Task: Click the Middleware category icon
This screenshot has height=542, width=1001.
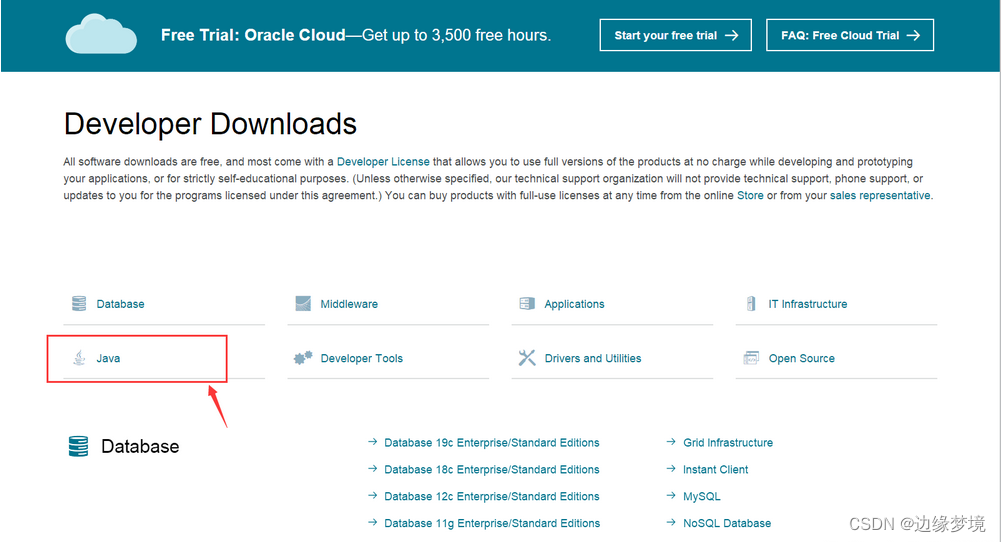Action: [x=303, y=303]
